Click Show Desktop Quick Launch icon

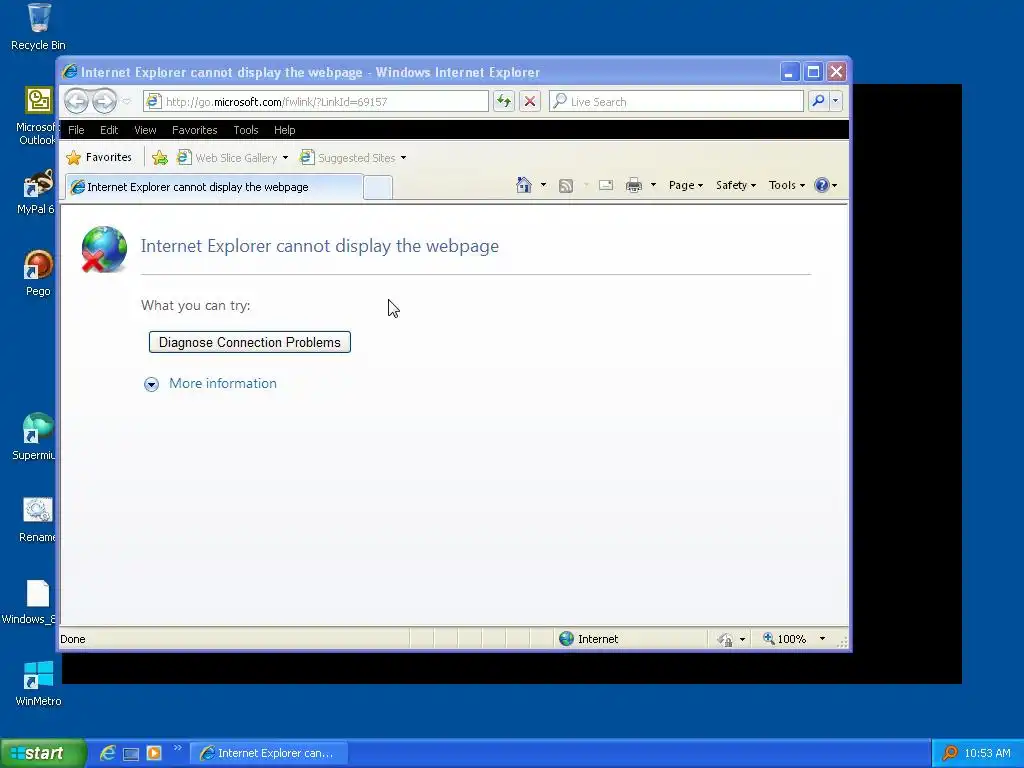(131, 754)
